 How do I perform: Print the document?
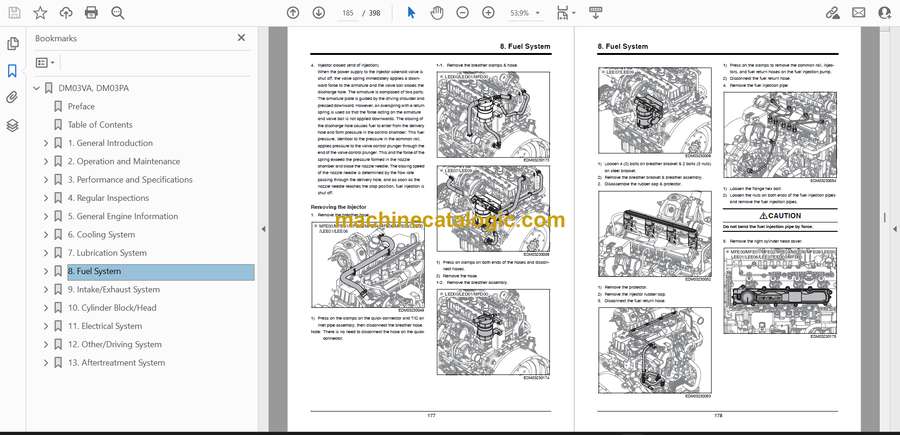91,13
